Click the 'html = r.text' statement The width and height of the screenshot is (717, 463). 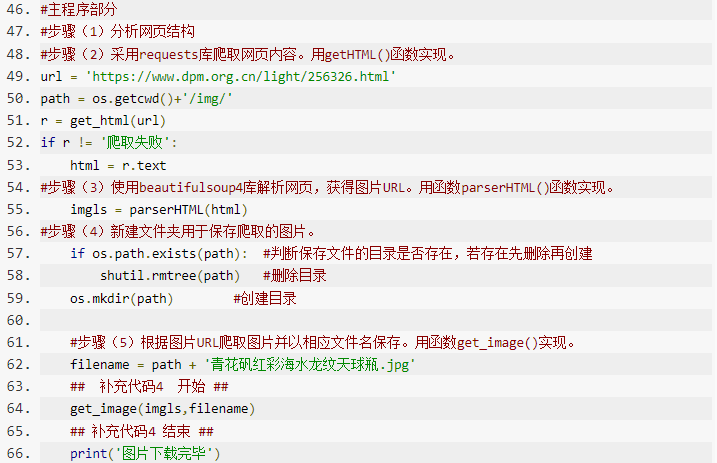118,165
